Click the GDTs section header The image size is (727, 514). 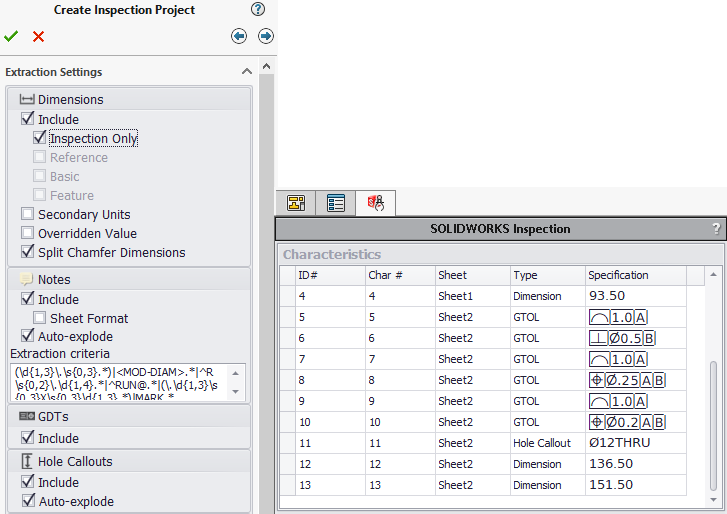[129, 416]
